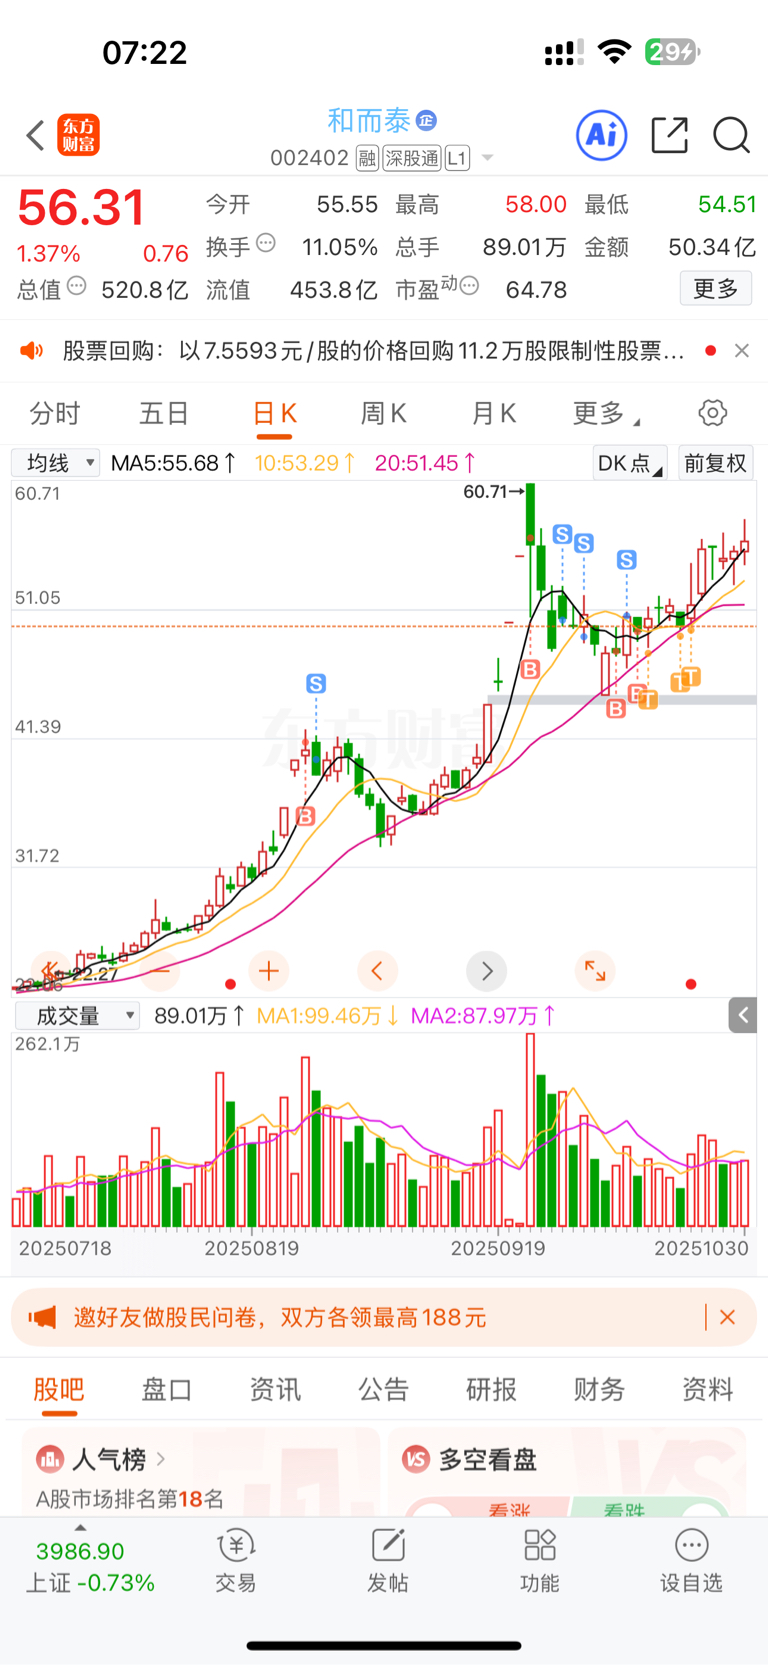This screenshot has height=1665, width=768.
Task: Open chart settings gear icon
Action: click(712, 413)
